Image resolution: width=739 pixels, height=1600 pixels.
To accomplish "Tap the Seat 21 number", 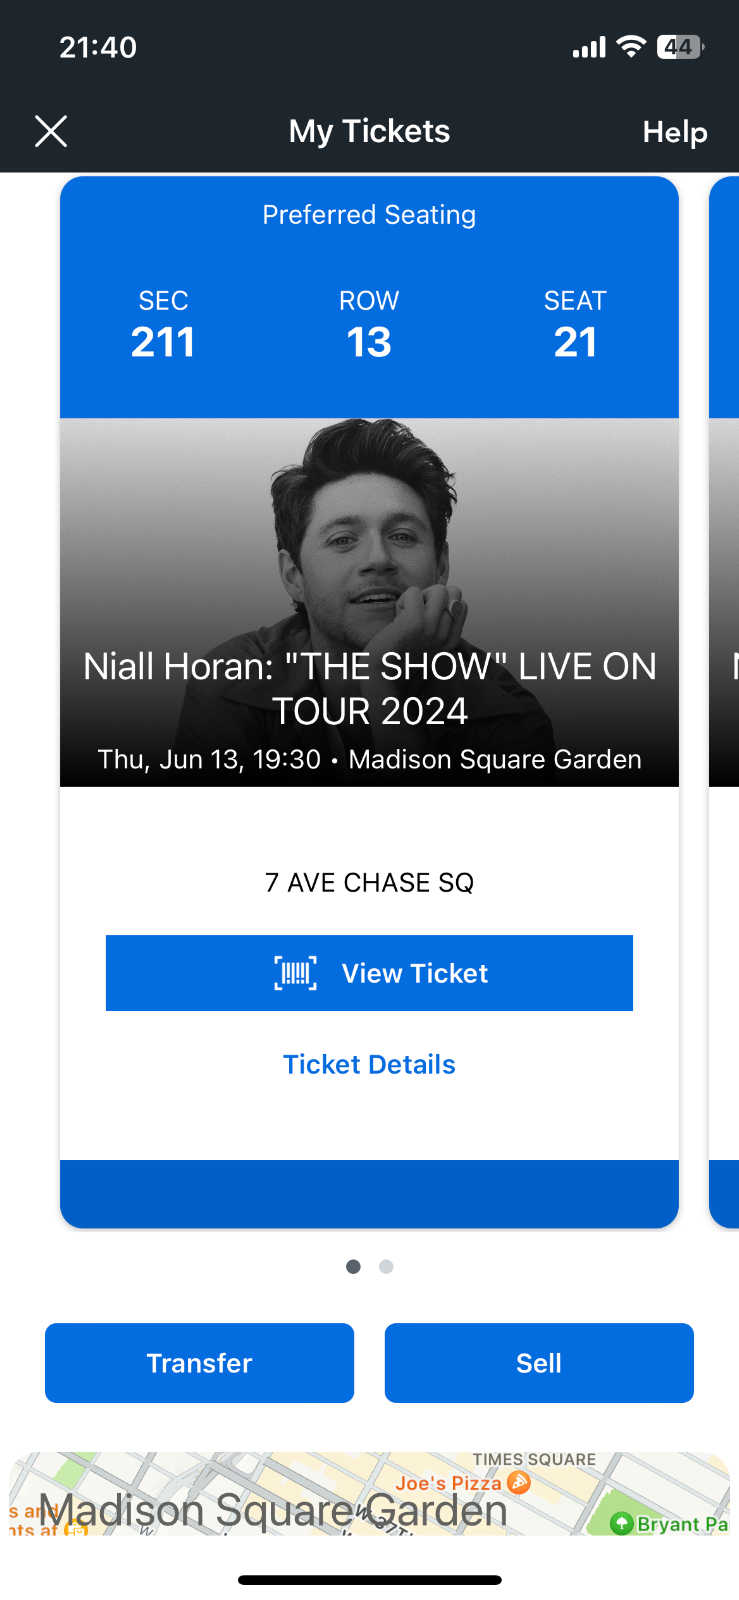I will coord(575,342).
